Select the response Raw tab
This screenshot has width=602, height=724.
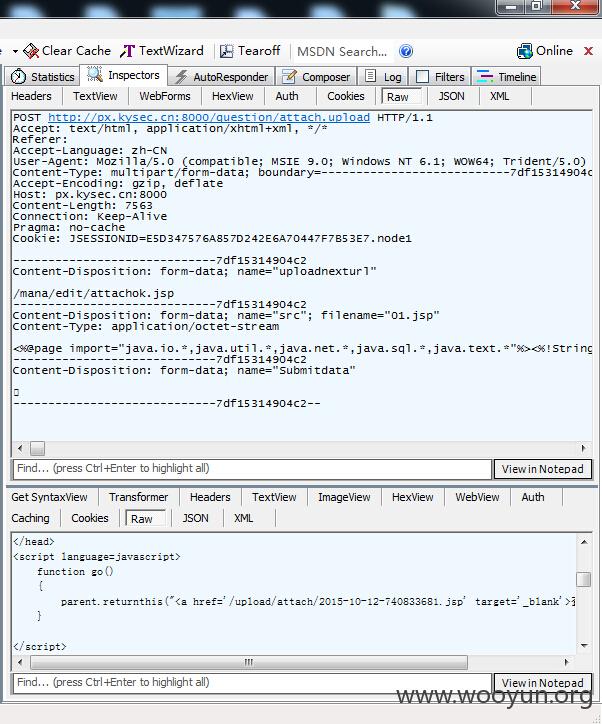point(145,519)
